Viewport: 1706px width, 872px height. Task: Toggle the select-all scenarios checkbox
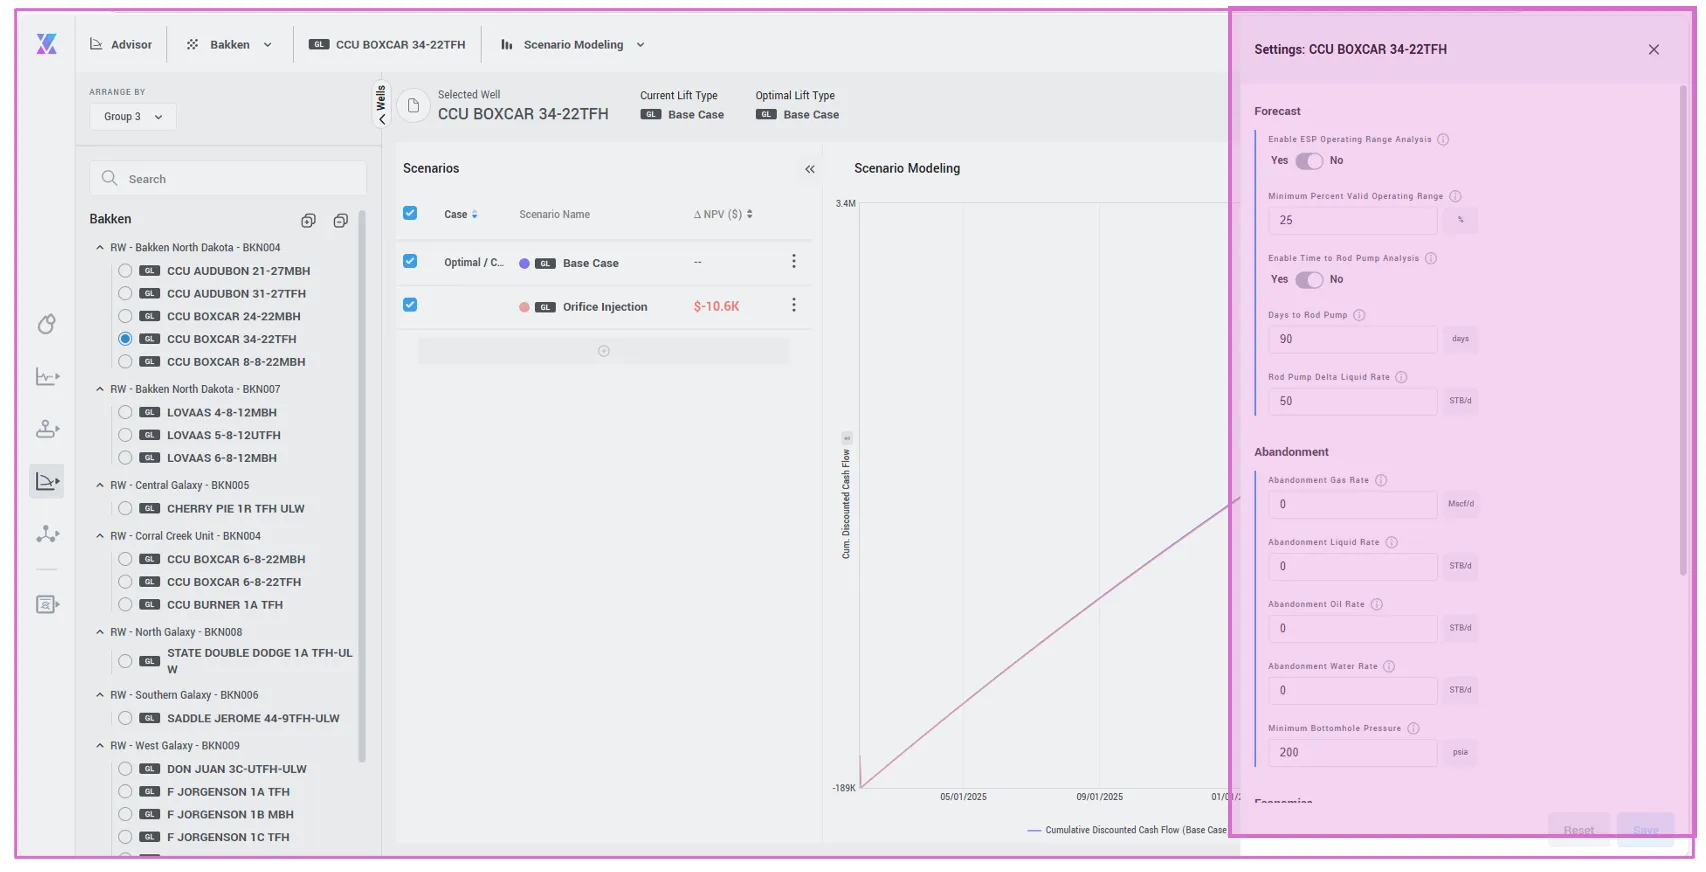coord(410,213)
